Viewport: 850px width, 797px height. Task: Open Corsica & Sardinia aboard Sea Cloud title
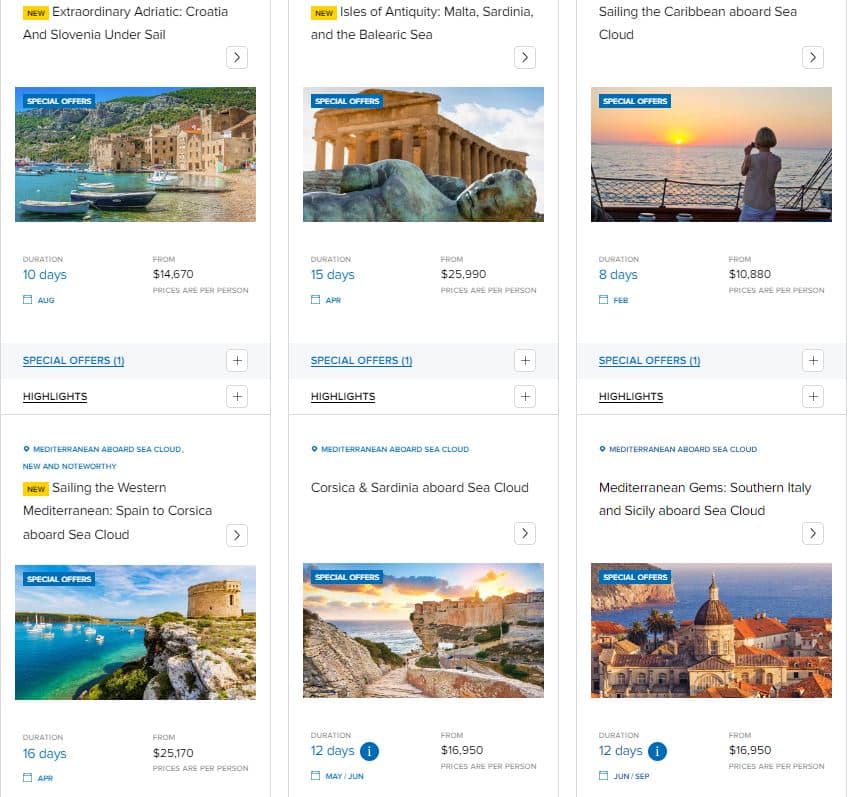click(420, 487)
